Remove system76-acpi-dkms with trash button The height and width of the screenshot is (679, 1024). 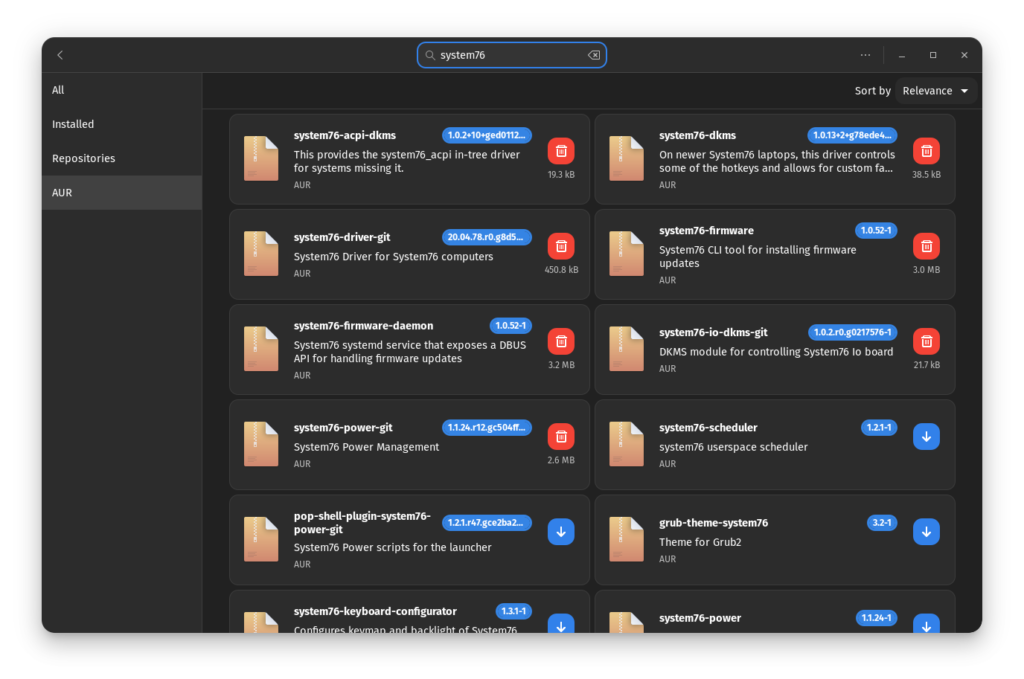(561, 151)
